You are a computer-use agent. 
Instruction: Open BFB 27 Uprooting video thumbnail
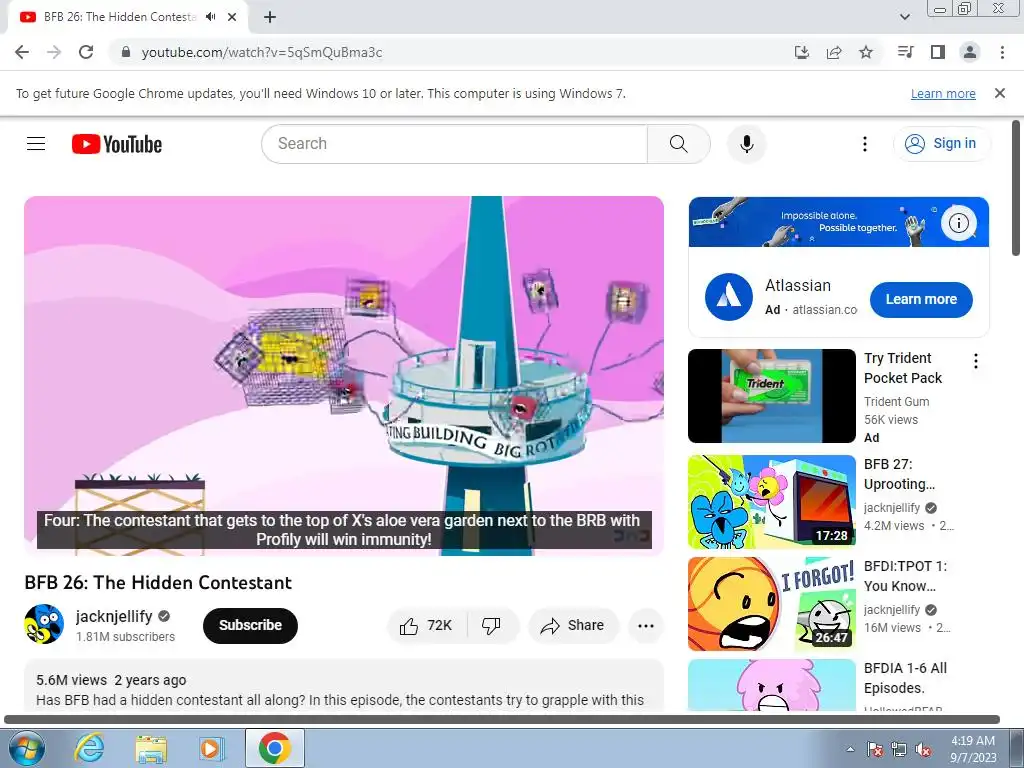pos(772,502)
